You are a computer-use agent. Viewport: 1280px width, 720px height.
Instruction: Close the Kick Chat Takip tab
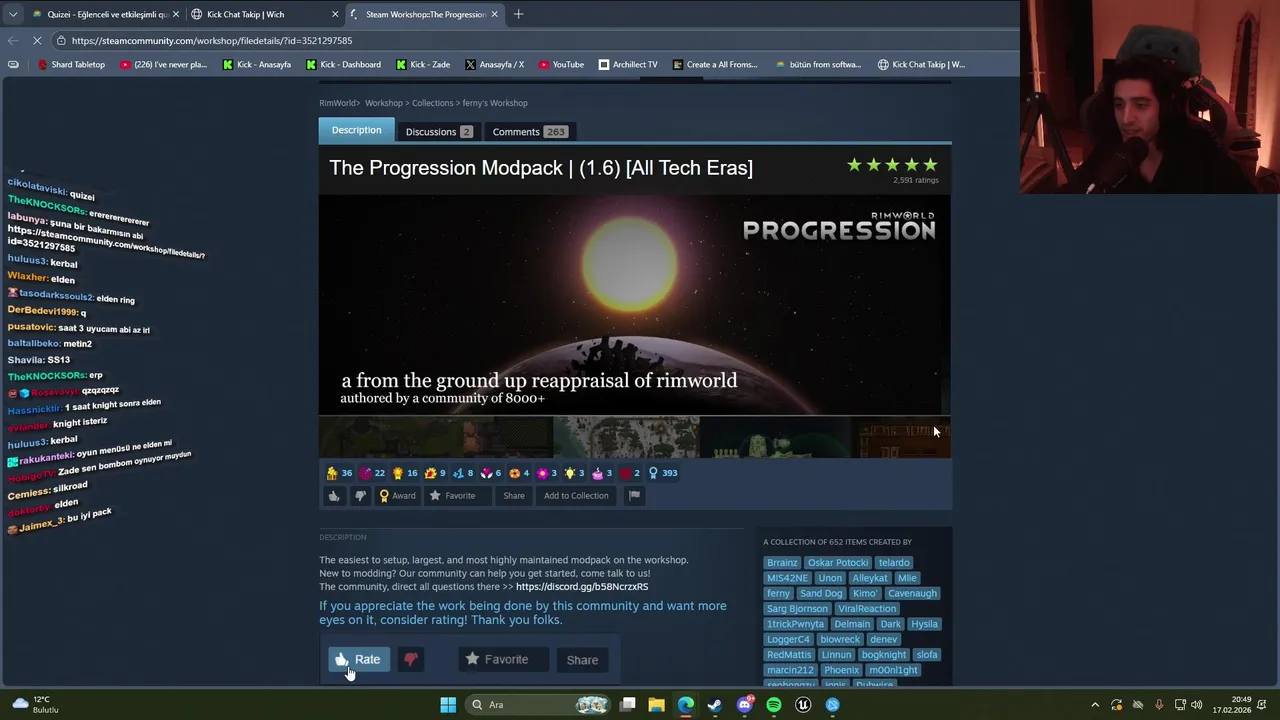tap(335, 14)
